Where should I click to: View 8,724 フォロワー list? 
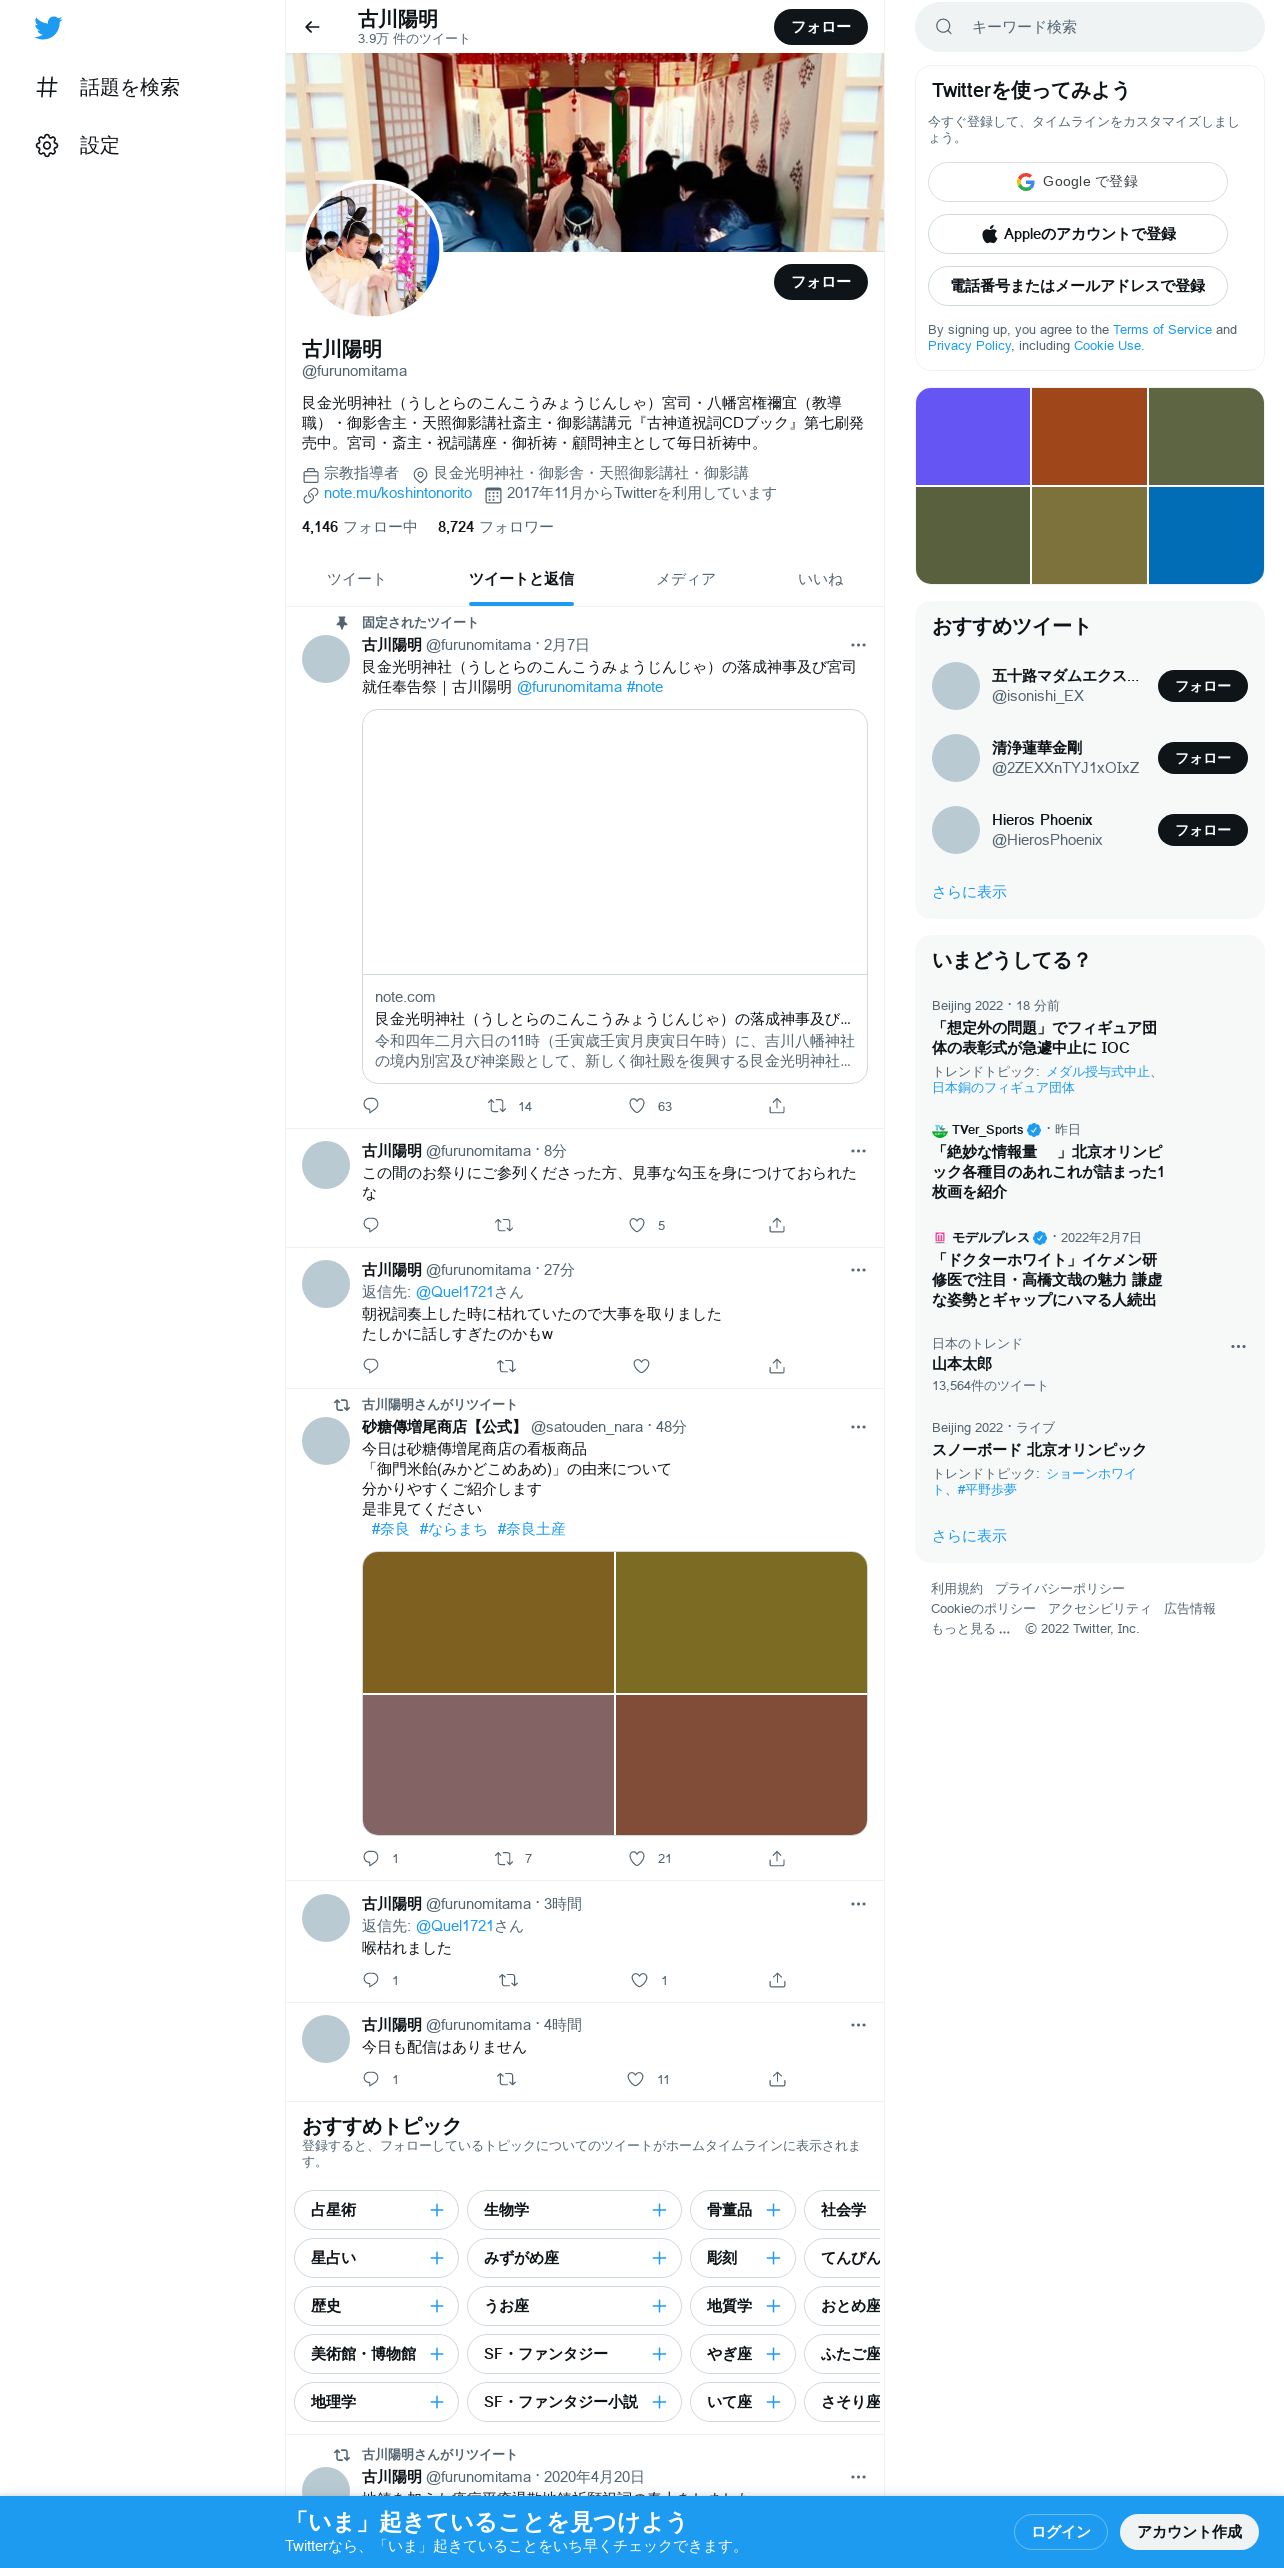[x=495, y=527]
